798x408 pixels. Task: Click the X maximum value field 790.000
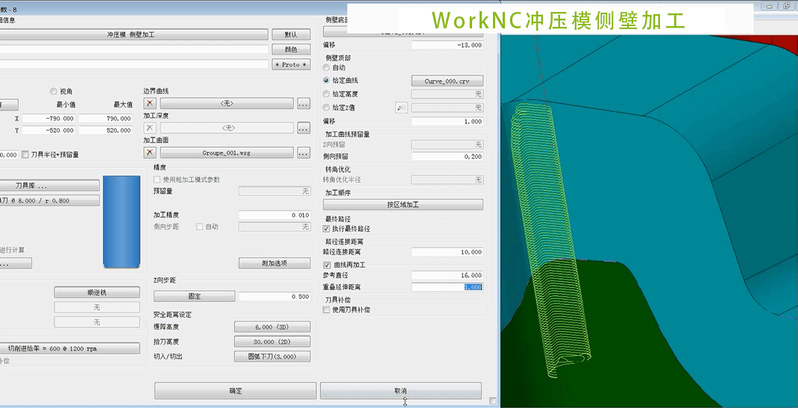105,119
